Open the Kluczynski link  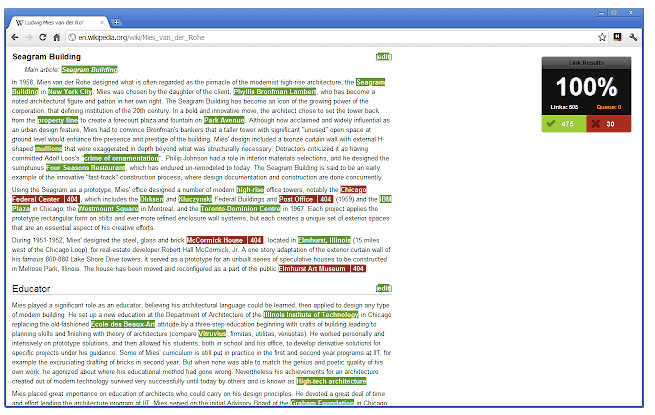click(x=195, y=199)
